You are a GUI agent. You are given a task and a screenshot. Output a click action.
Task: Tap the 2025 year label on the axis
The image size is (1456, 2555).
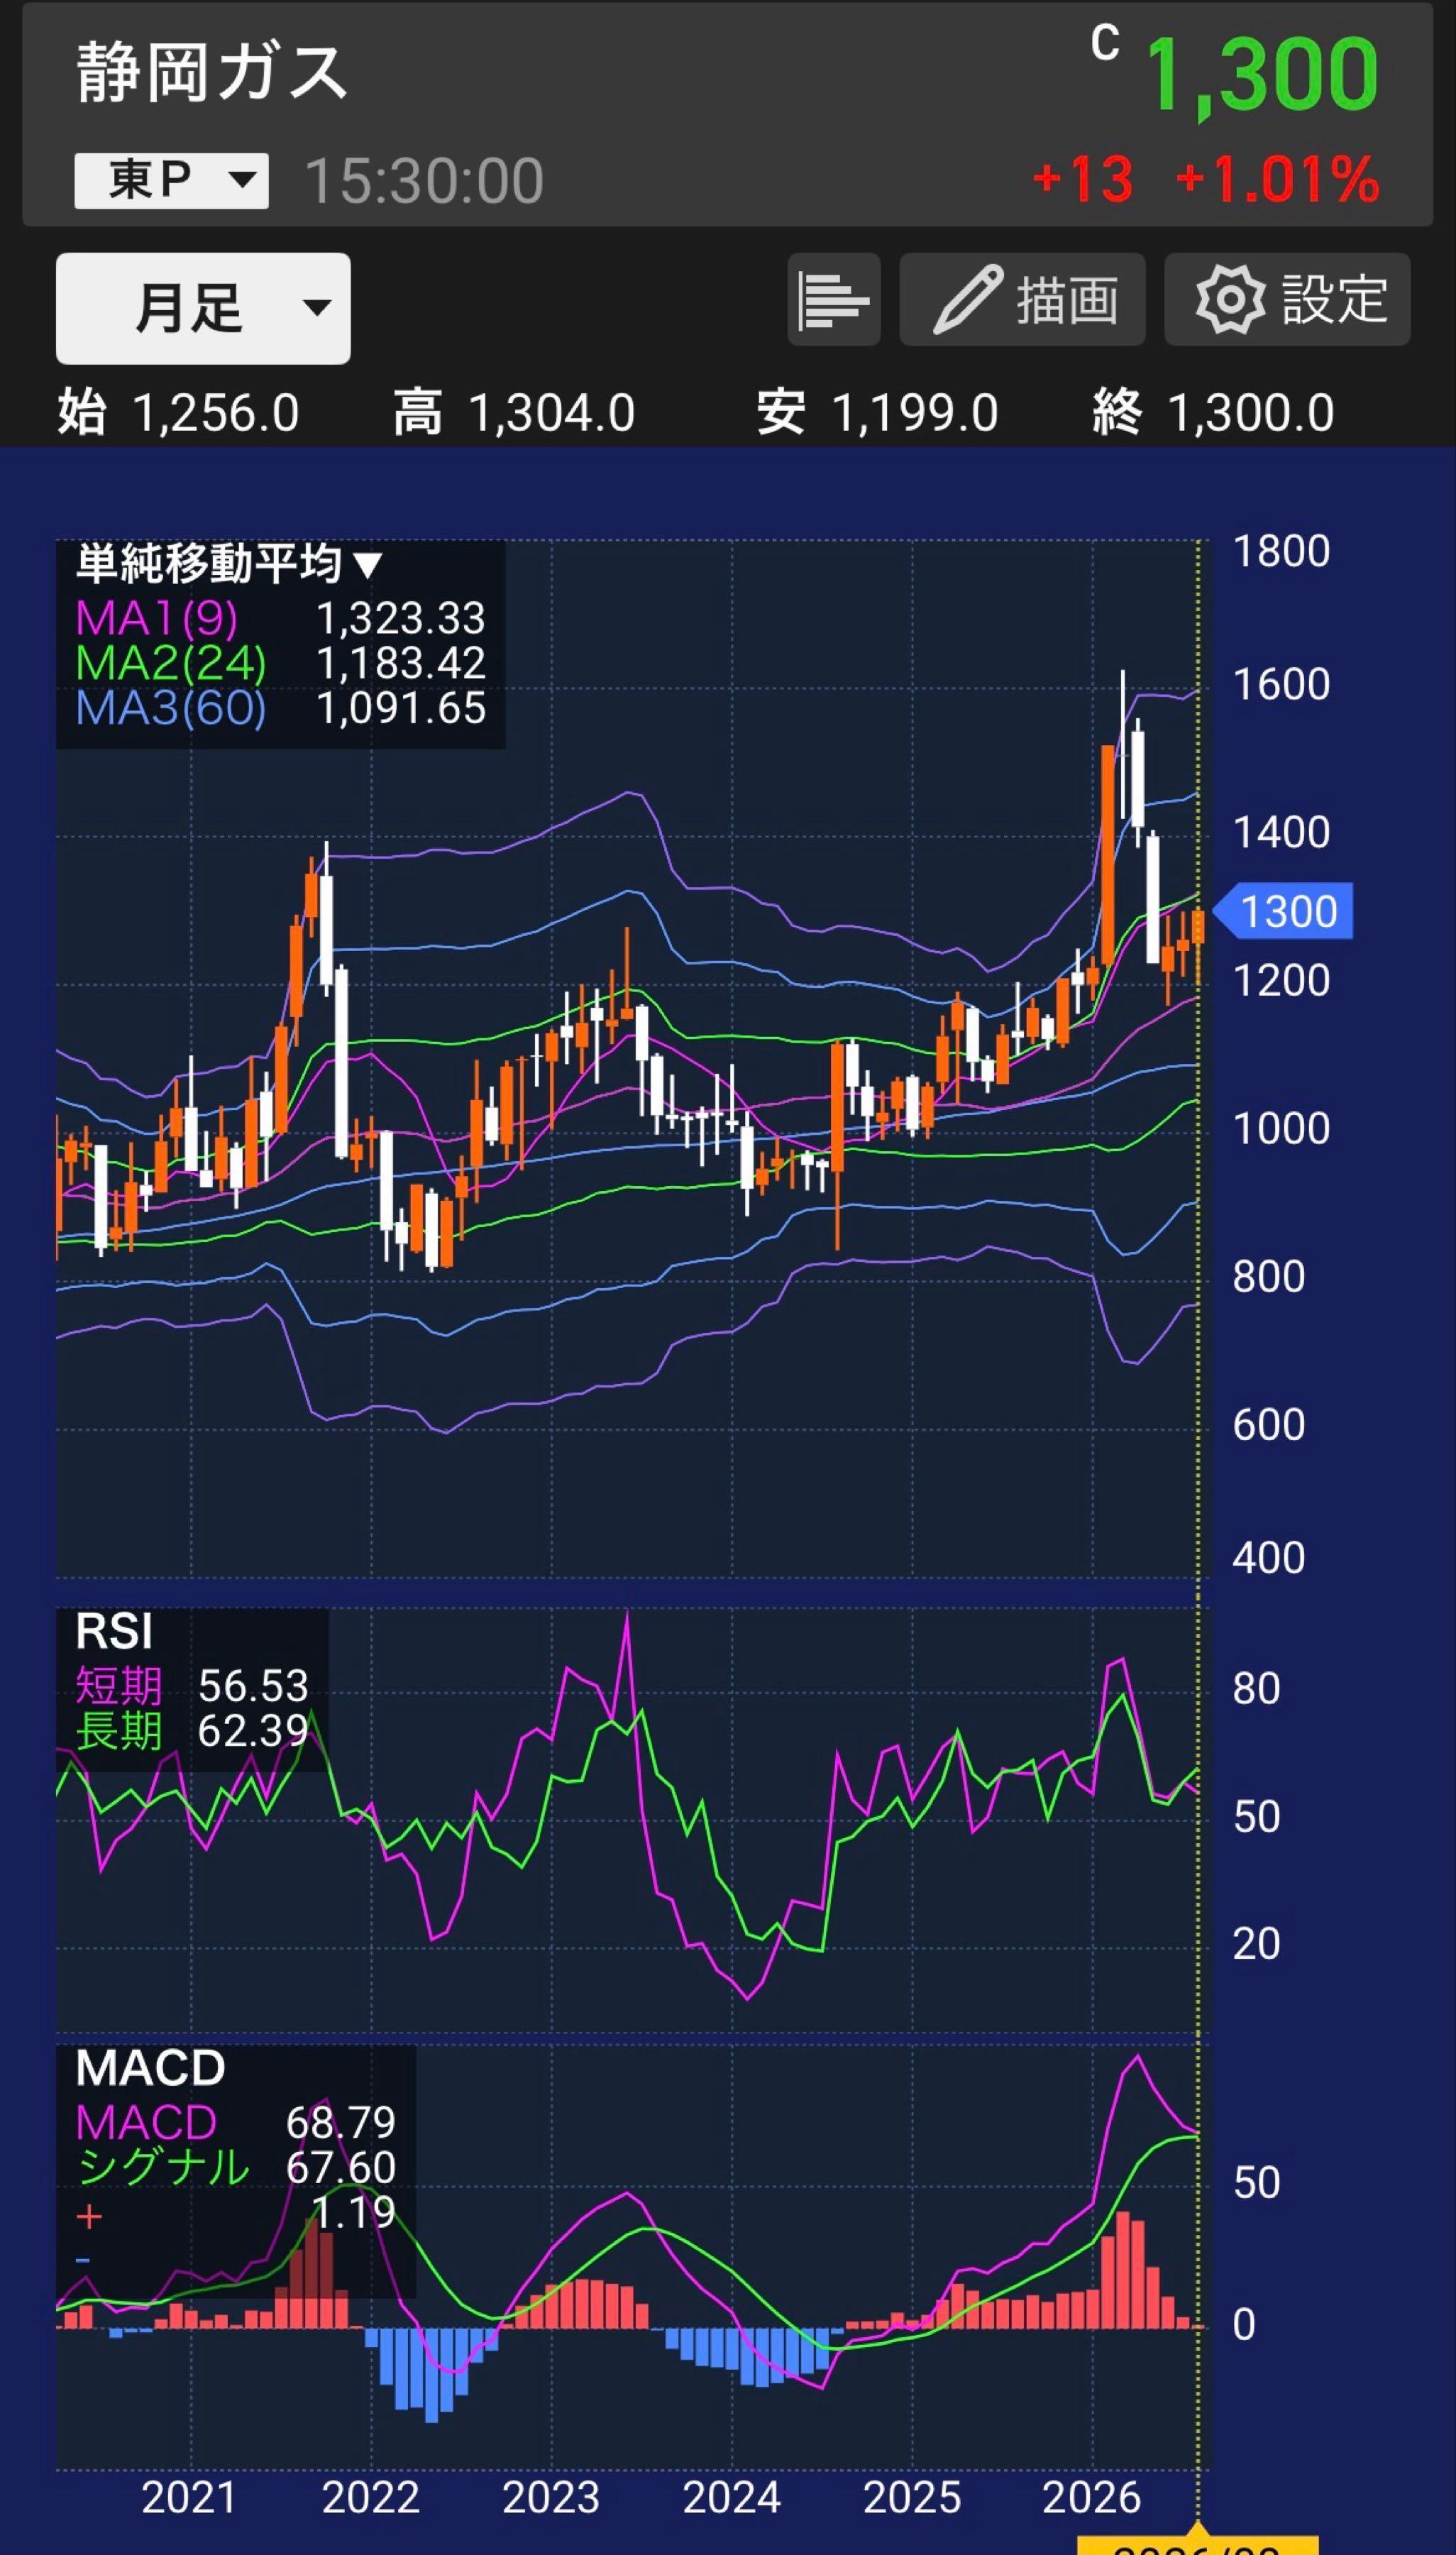pyautogui.click(x=912, y=2497)
